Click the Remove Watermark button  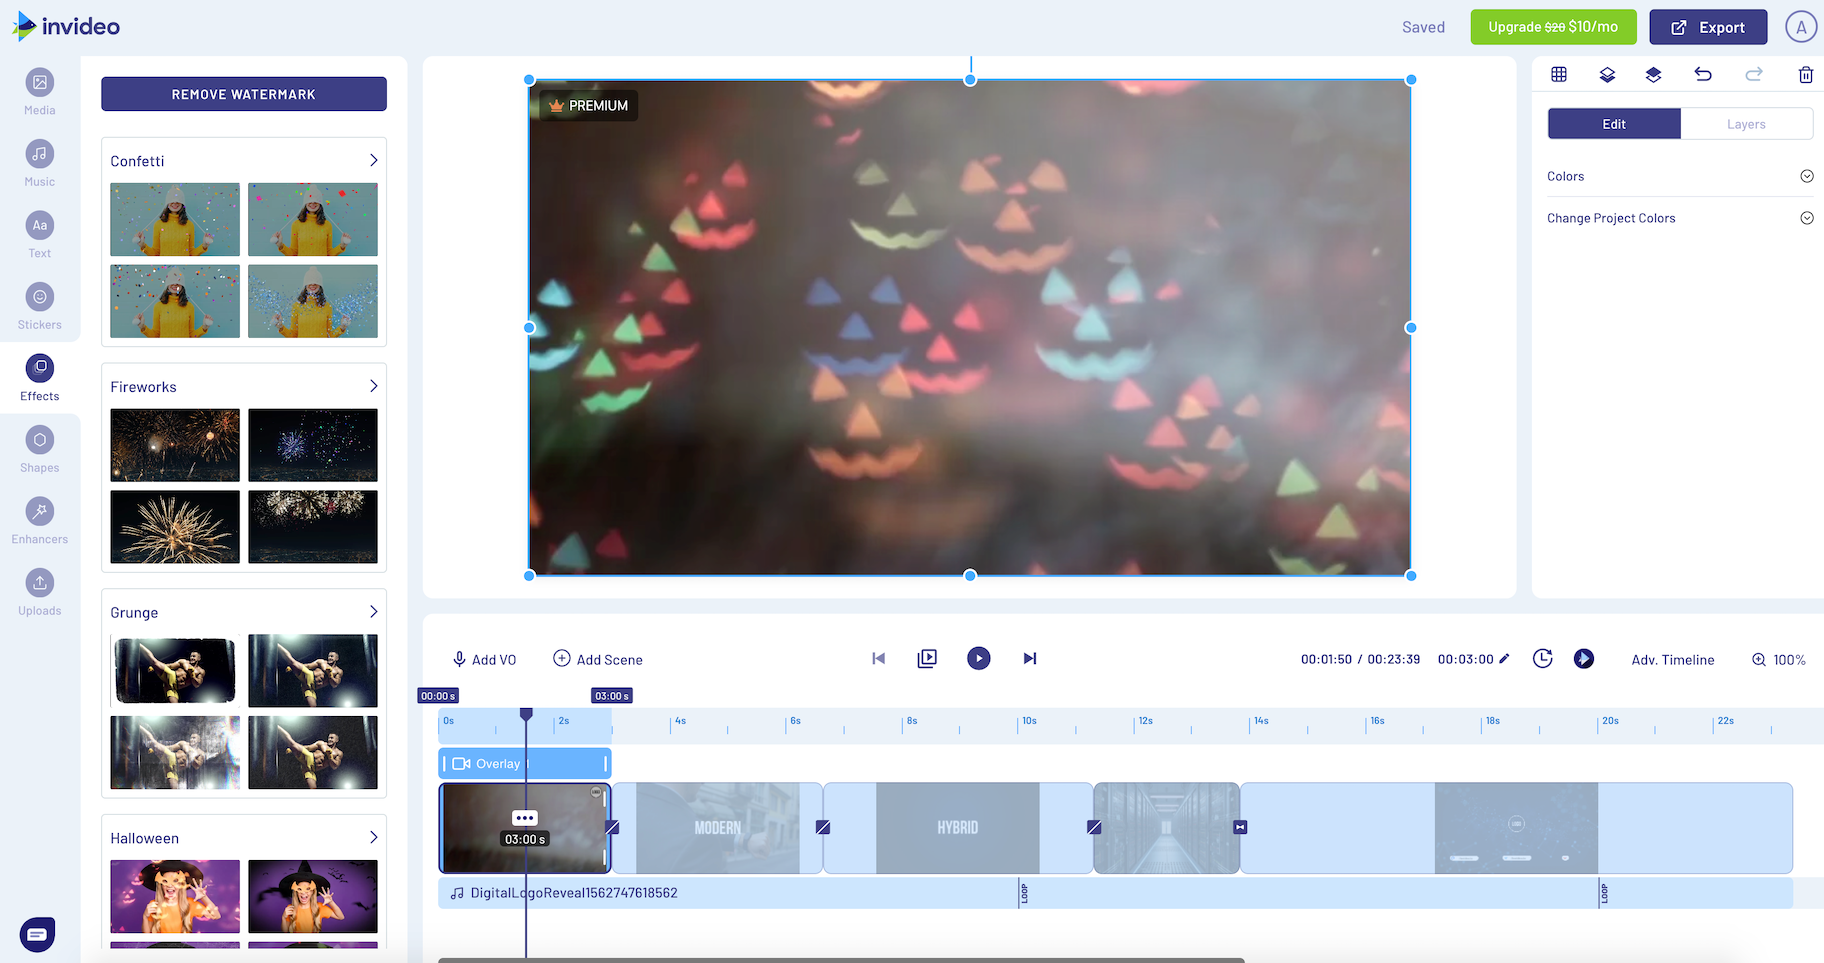(243, 93)
